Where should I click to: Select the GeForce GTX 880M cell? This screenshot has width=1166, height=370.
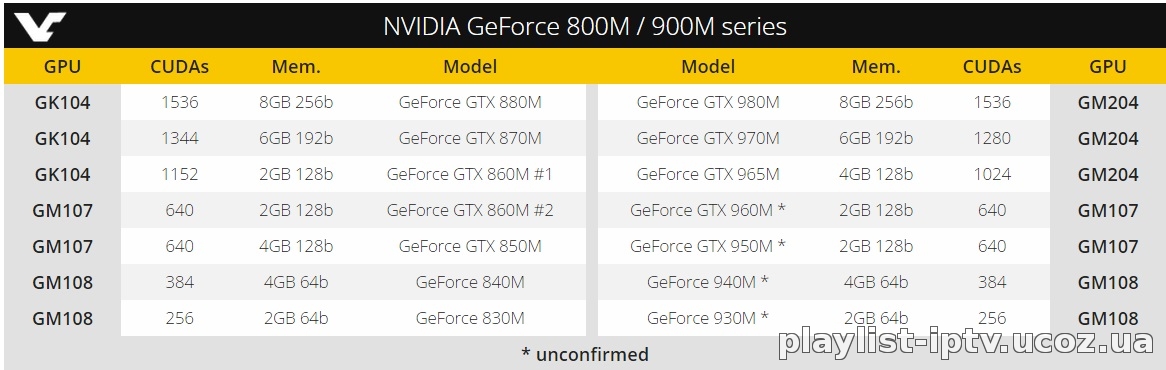[x=470, y=102]
